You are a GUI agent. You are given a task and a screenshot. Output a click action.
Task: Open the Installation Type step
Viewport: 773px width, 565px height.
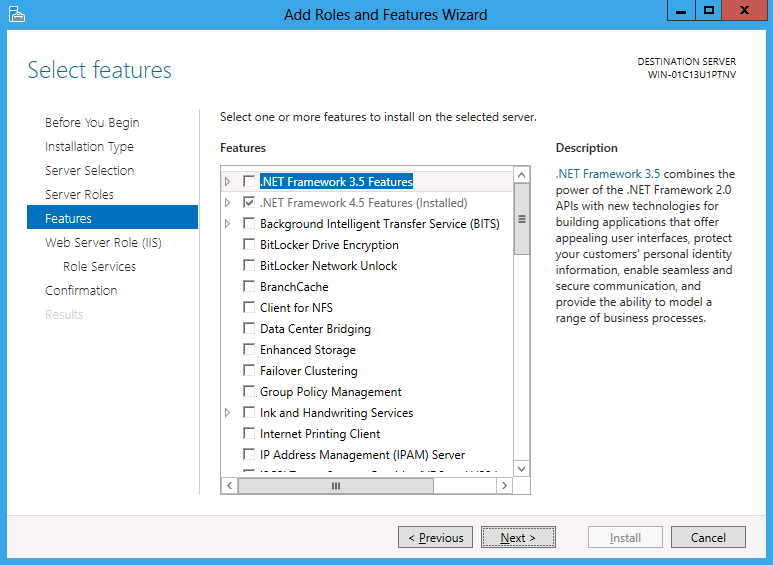pyautogui.click(x=89, y=146)
